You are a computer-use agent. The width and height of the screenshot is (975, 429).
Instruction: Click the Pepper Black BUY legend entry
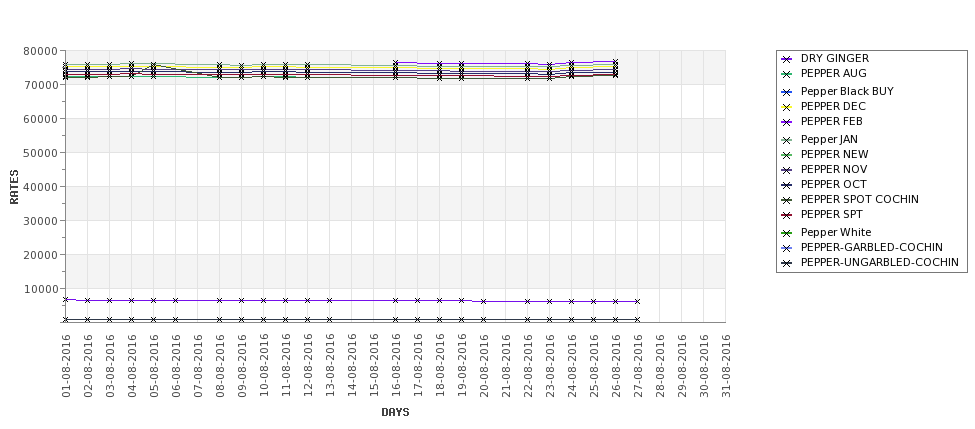(x=838, y=91)
